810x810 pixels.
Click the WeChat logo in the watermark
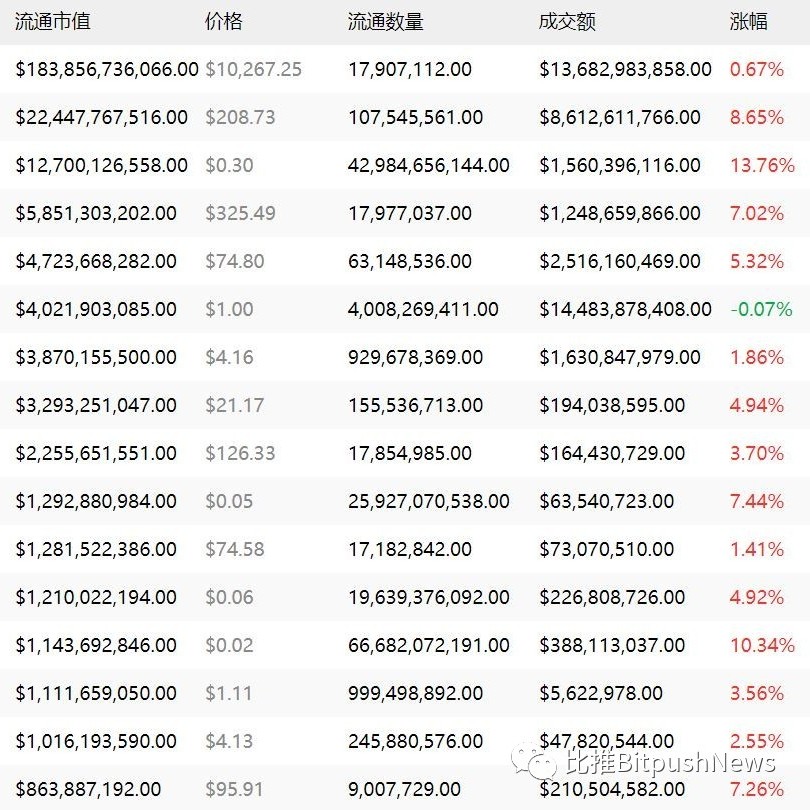[x=534, y=761]
